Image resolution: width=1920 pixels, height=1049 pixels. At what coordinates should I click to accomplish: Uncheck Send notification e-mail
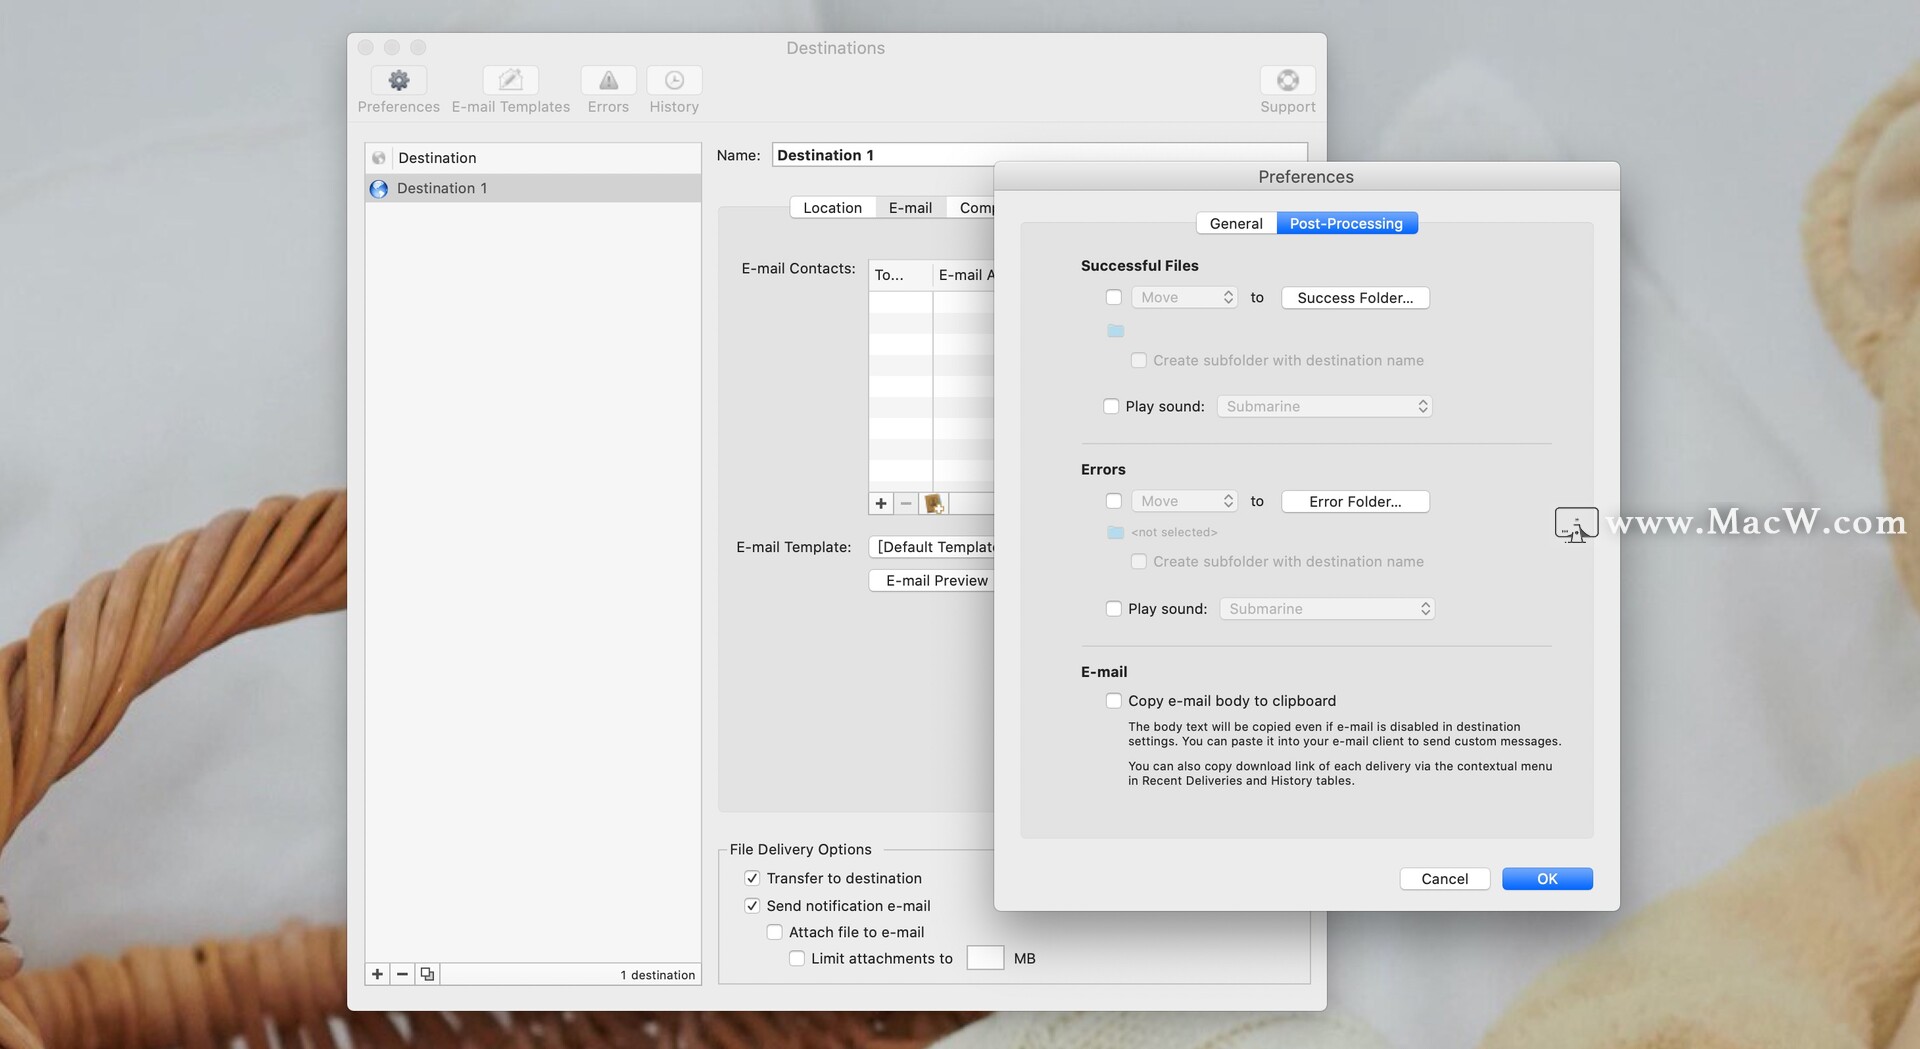tap(752, 906)
